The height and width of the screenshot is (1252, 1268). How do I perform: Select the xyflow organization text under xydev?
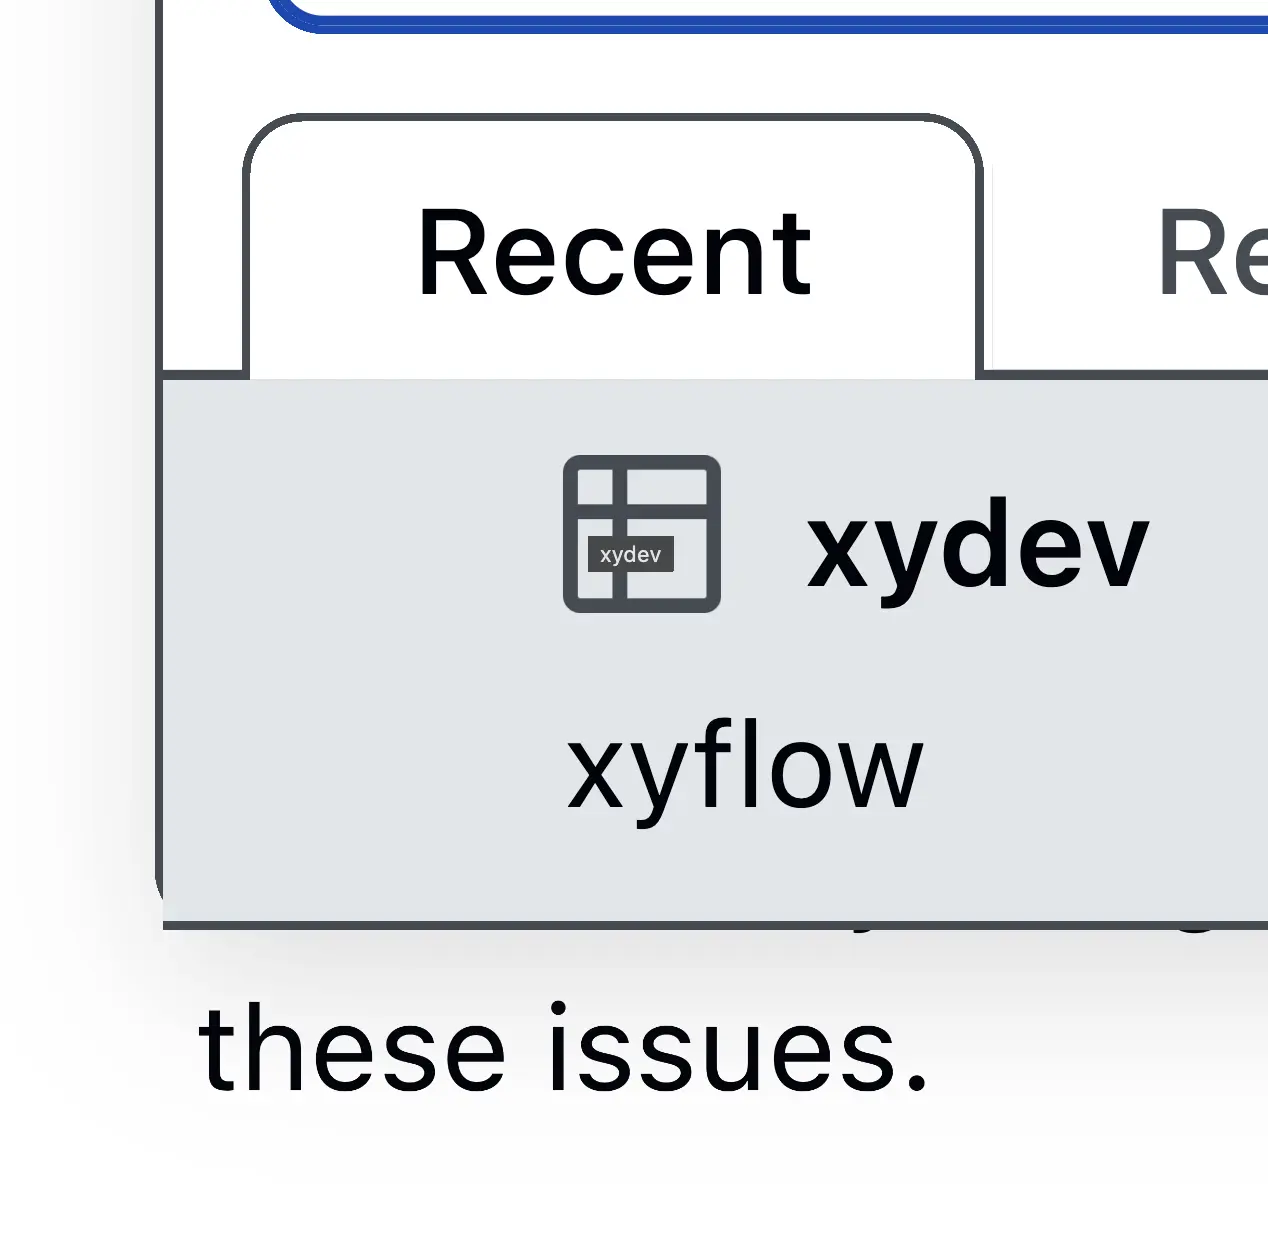coord(744,770)
